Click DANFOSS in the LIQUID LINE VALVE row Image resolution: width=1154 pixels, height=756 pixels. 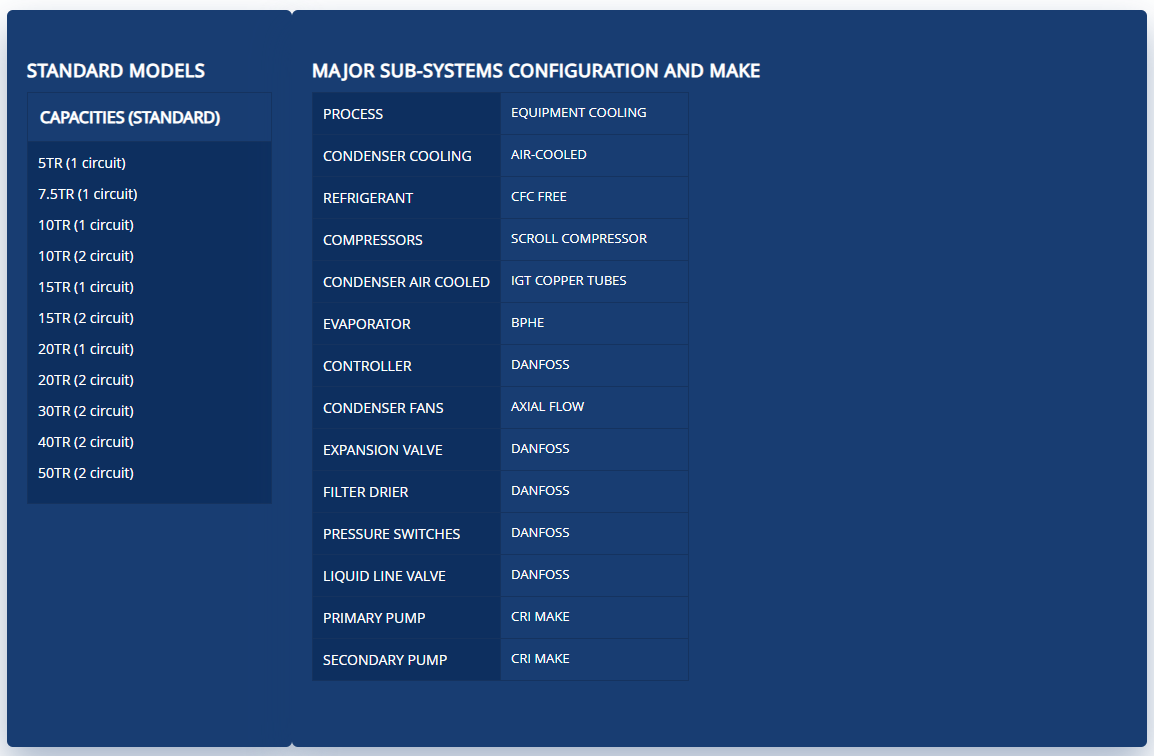(540, 574)
